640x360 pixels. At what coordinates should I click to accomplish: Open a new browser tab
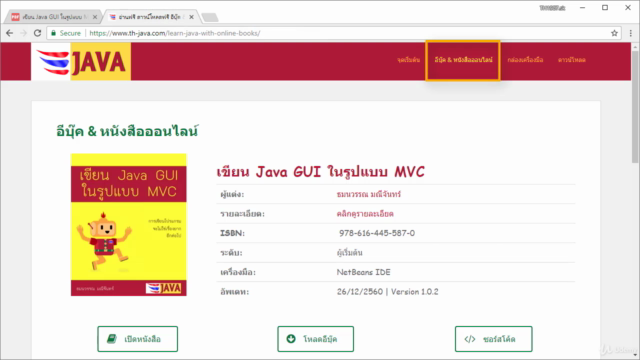pyautogui.click(x=210, y=18)
